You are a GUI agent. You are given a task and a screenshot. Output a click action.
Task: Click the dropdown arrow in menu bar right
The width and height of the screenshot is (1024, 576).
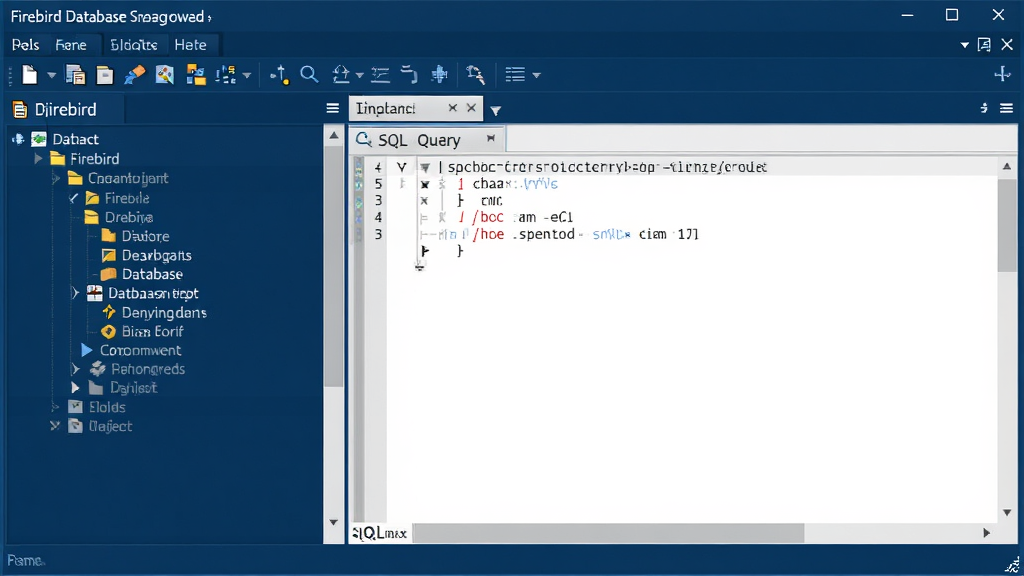click(965, 45)
